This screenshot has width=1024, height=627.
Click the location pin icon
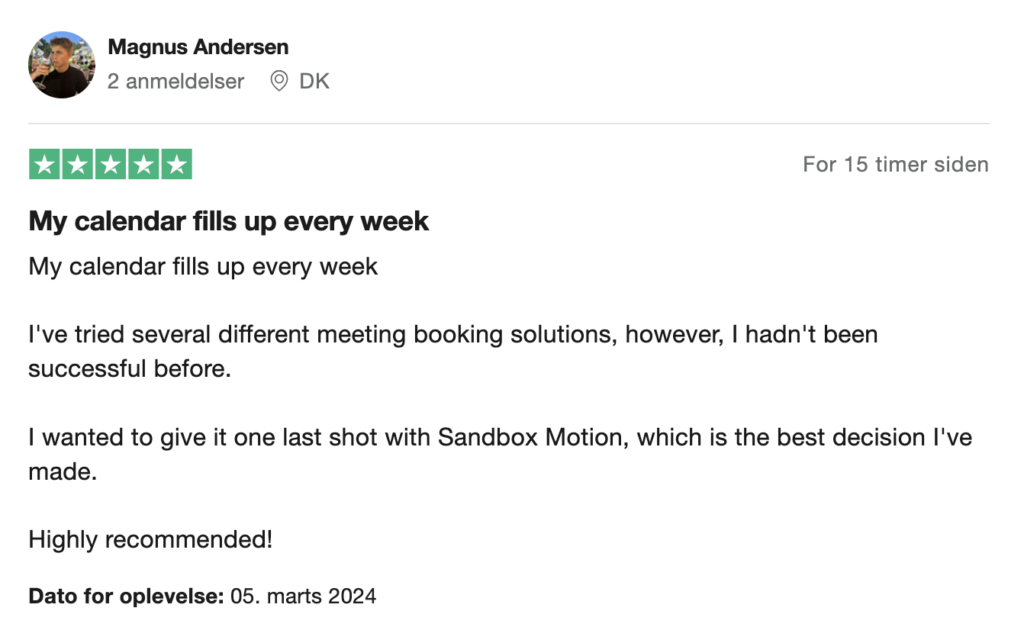(x=280, y=82)
